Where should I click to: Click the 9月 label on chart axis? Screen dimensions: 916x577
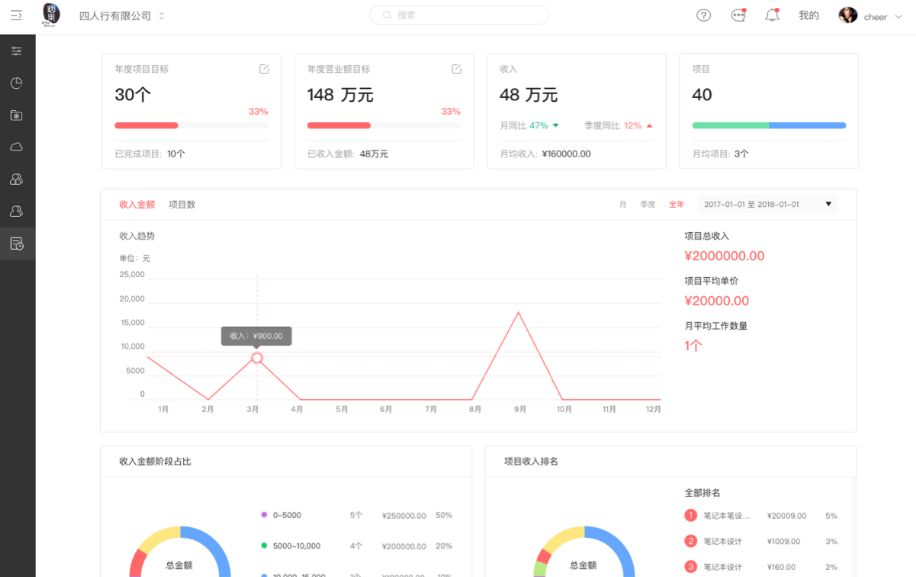[520, 409]
